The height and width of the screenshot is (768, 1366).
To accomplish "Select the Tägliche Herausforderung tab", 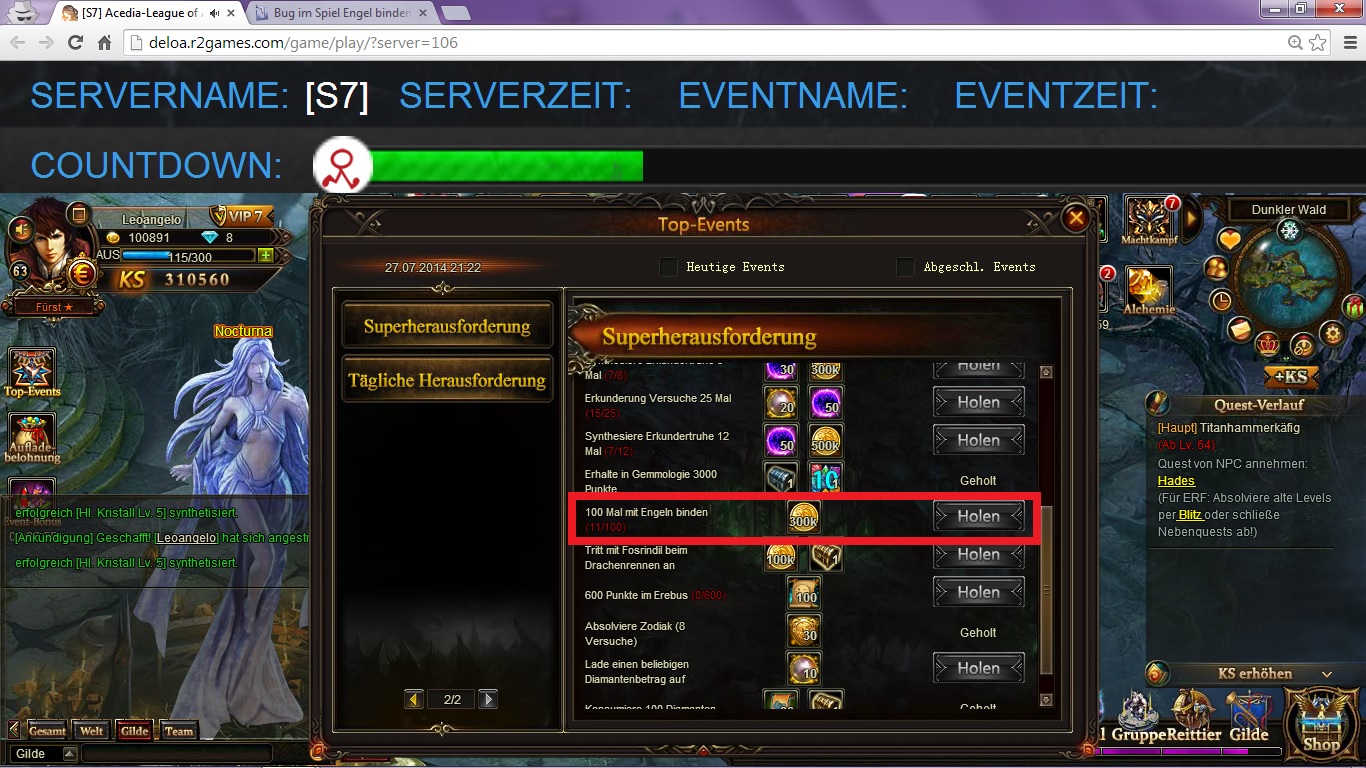I will tap(447, 381).
